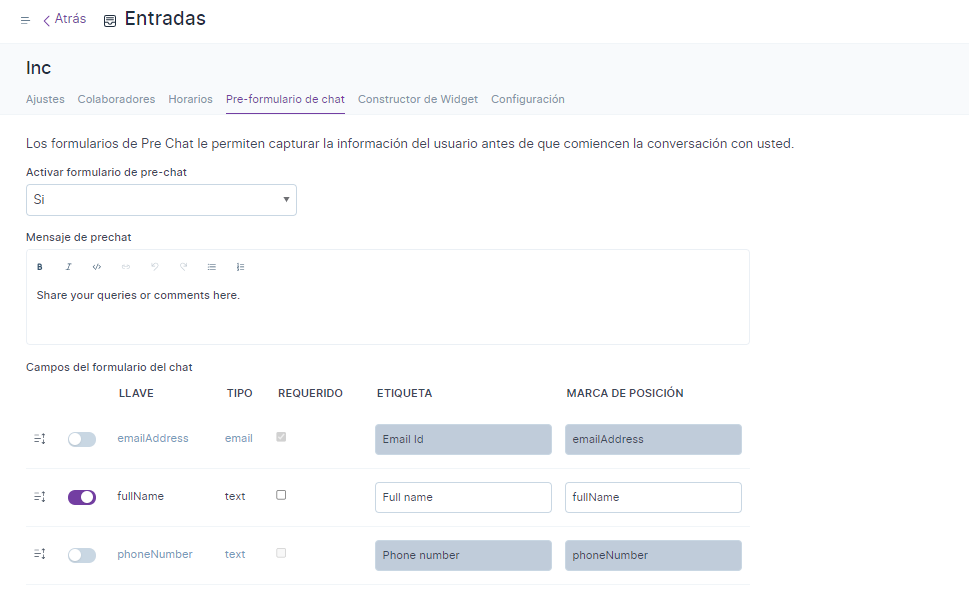Open the hamburger menu
The image size is (969, 595).
[25, 20]
